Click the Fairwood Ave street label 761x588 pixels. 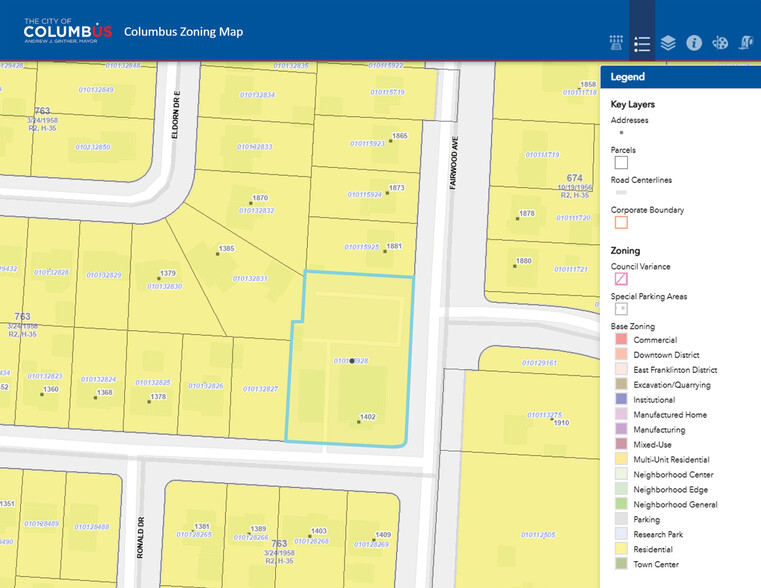[453, 158]
